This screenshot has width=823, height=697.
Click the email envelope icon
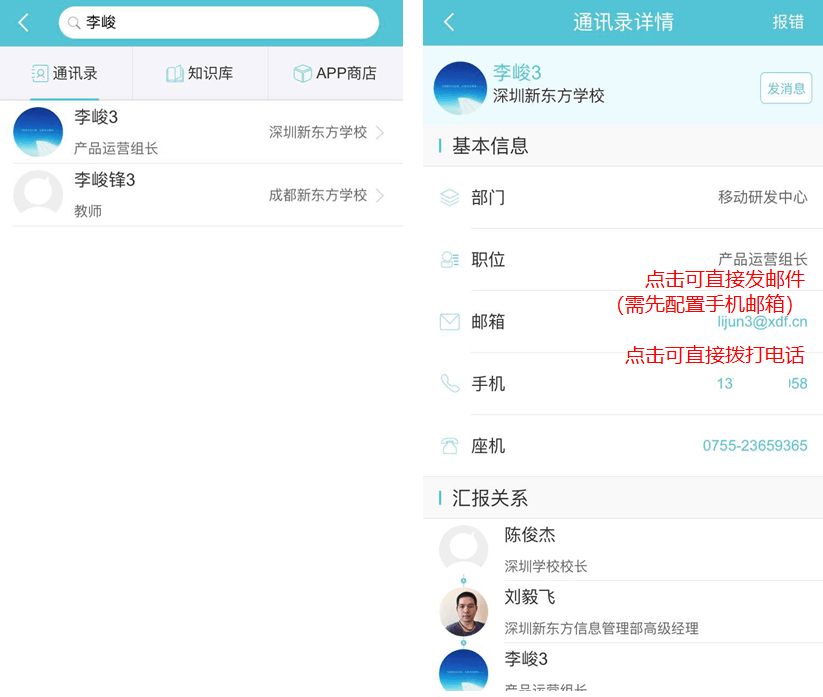[x=449, y=322]
